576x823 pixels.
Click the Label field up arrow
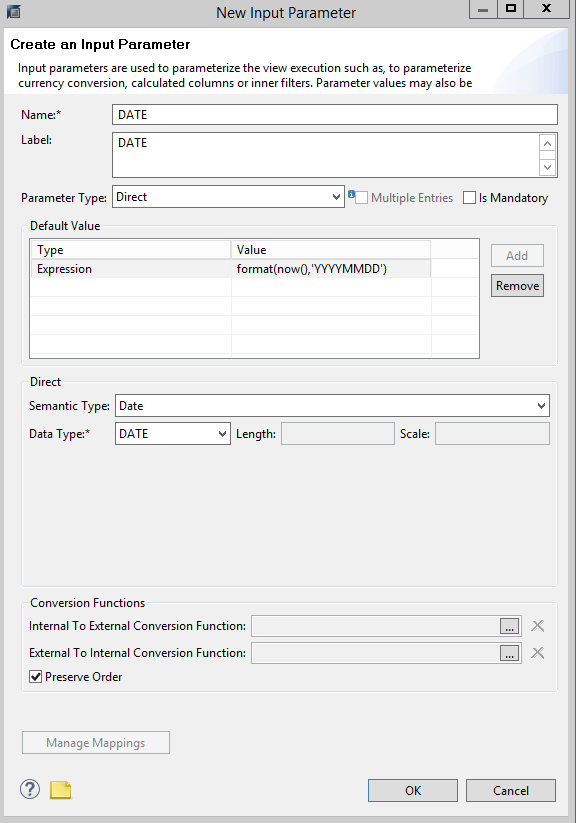click(548, 144)
